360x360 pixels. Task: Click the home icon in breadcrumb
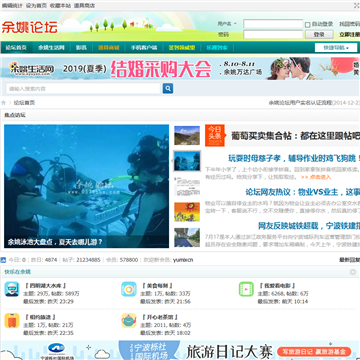[x=4, y=103]
